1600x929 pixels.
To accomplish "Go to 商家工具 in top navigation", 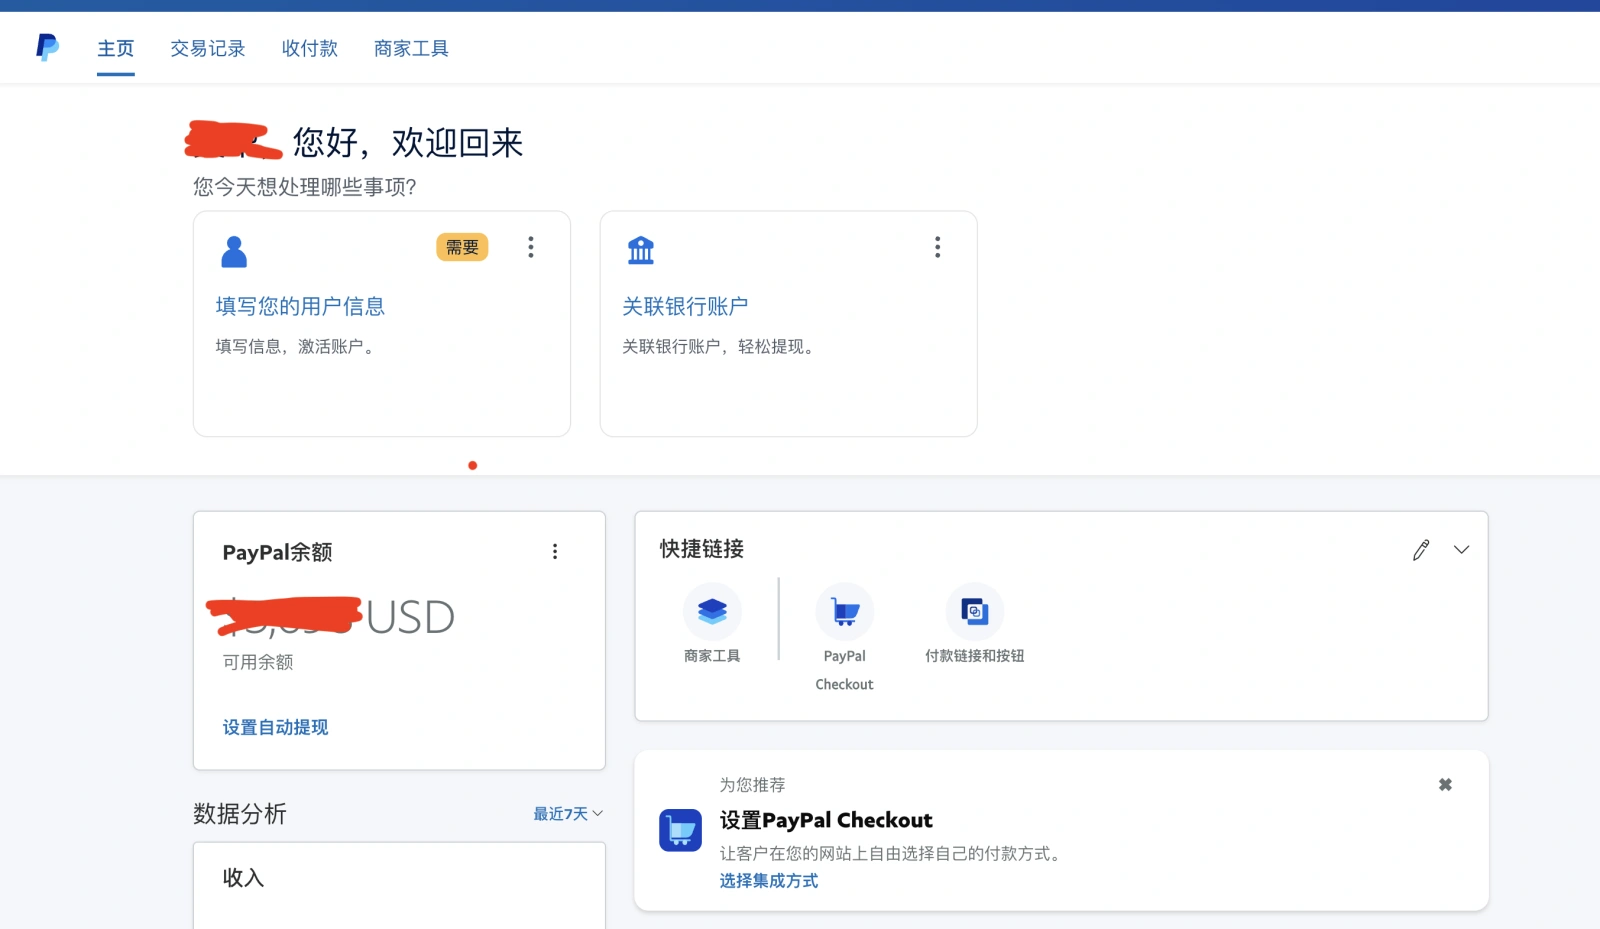I will click(411, 48).
